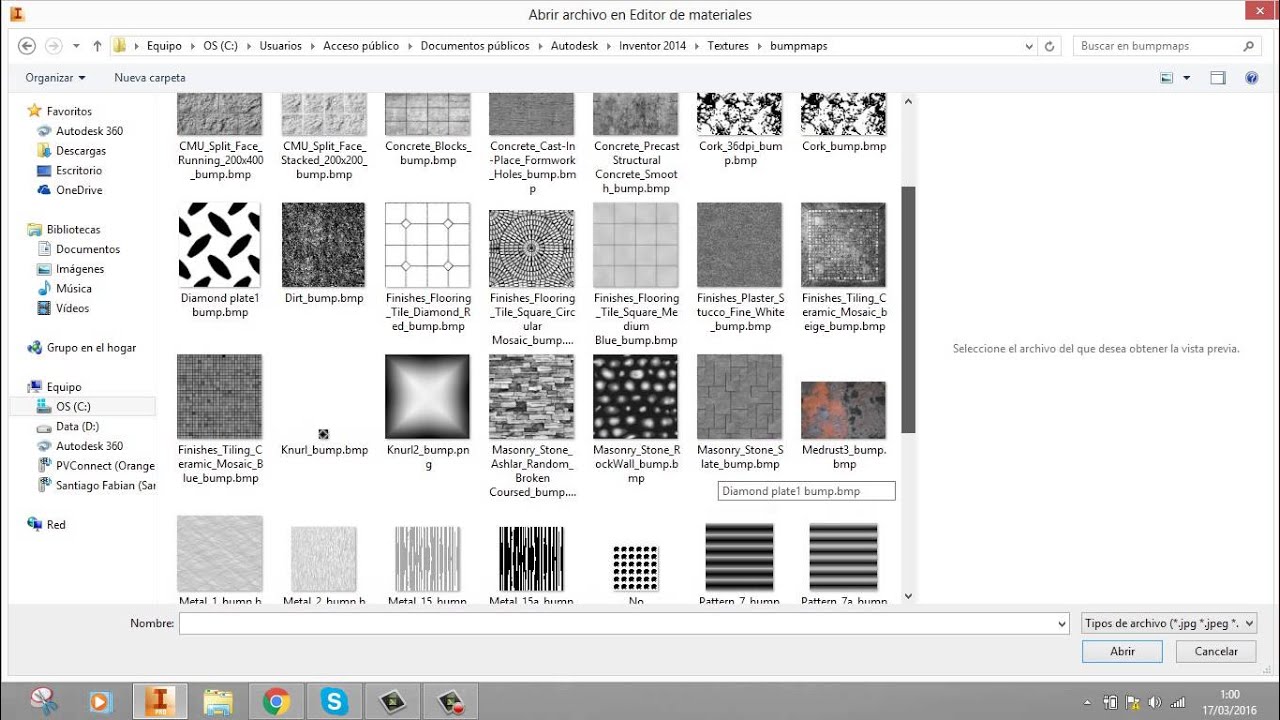Open the Organizar menu
The width and height of the screenshot is (1280, 720).
(x=56, y=78)
